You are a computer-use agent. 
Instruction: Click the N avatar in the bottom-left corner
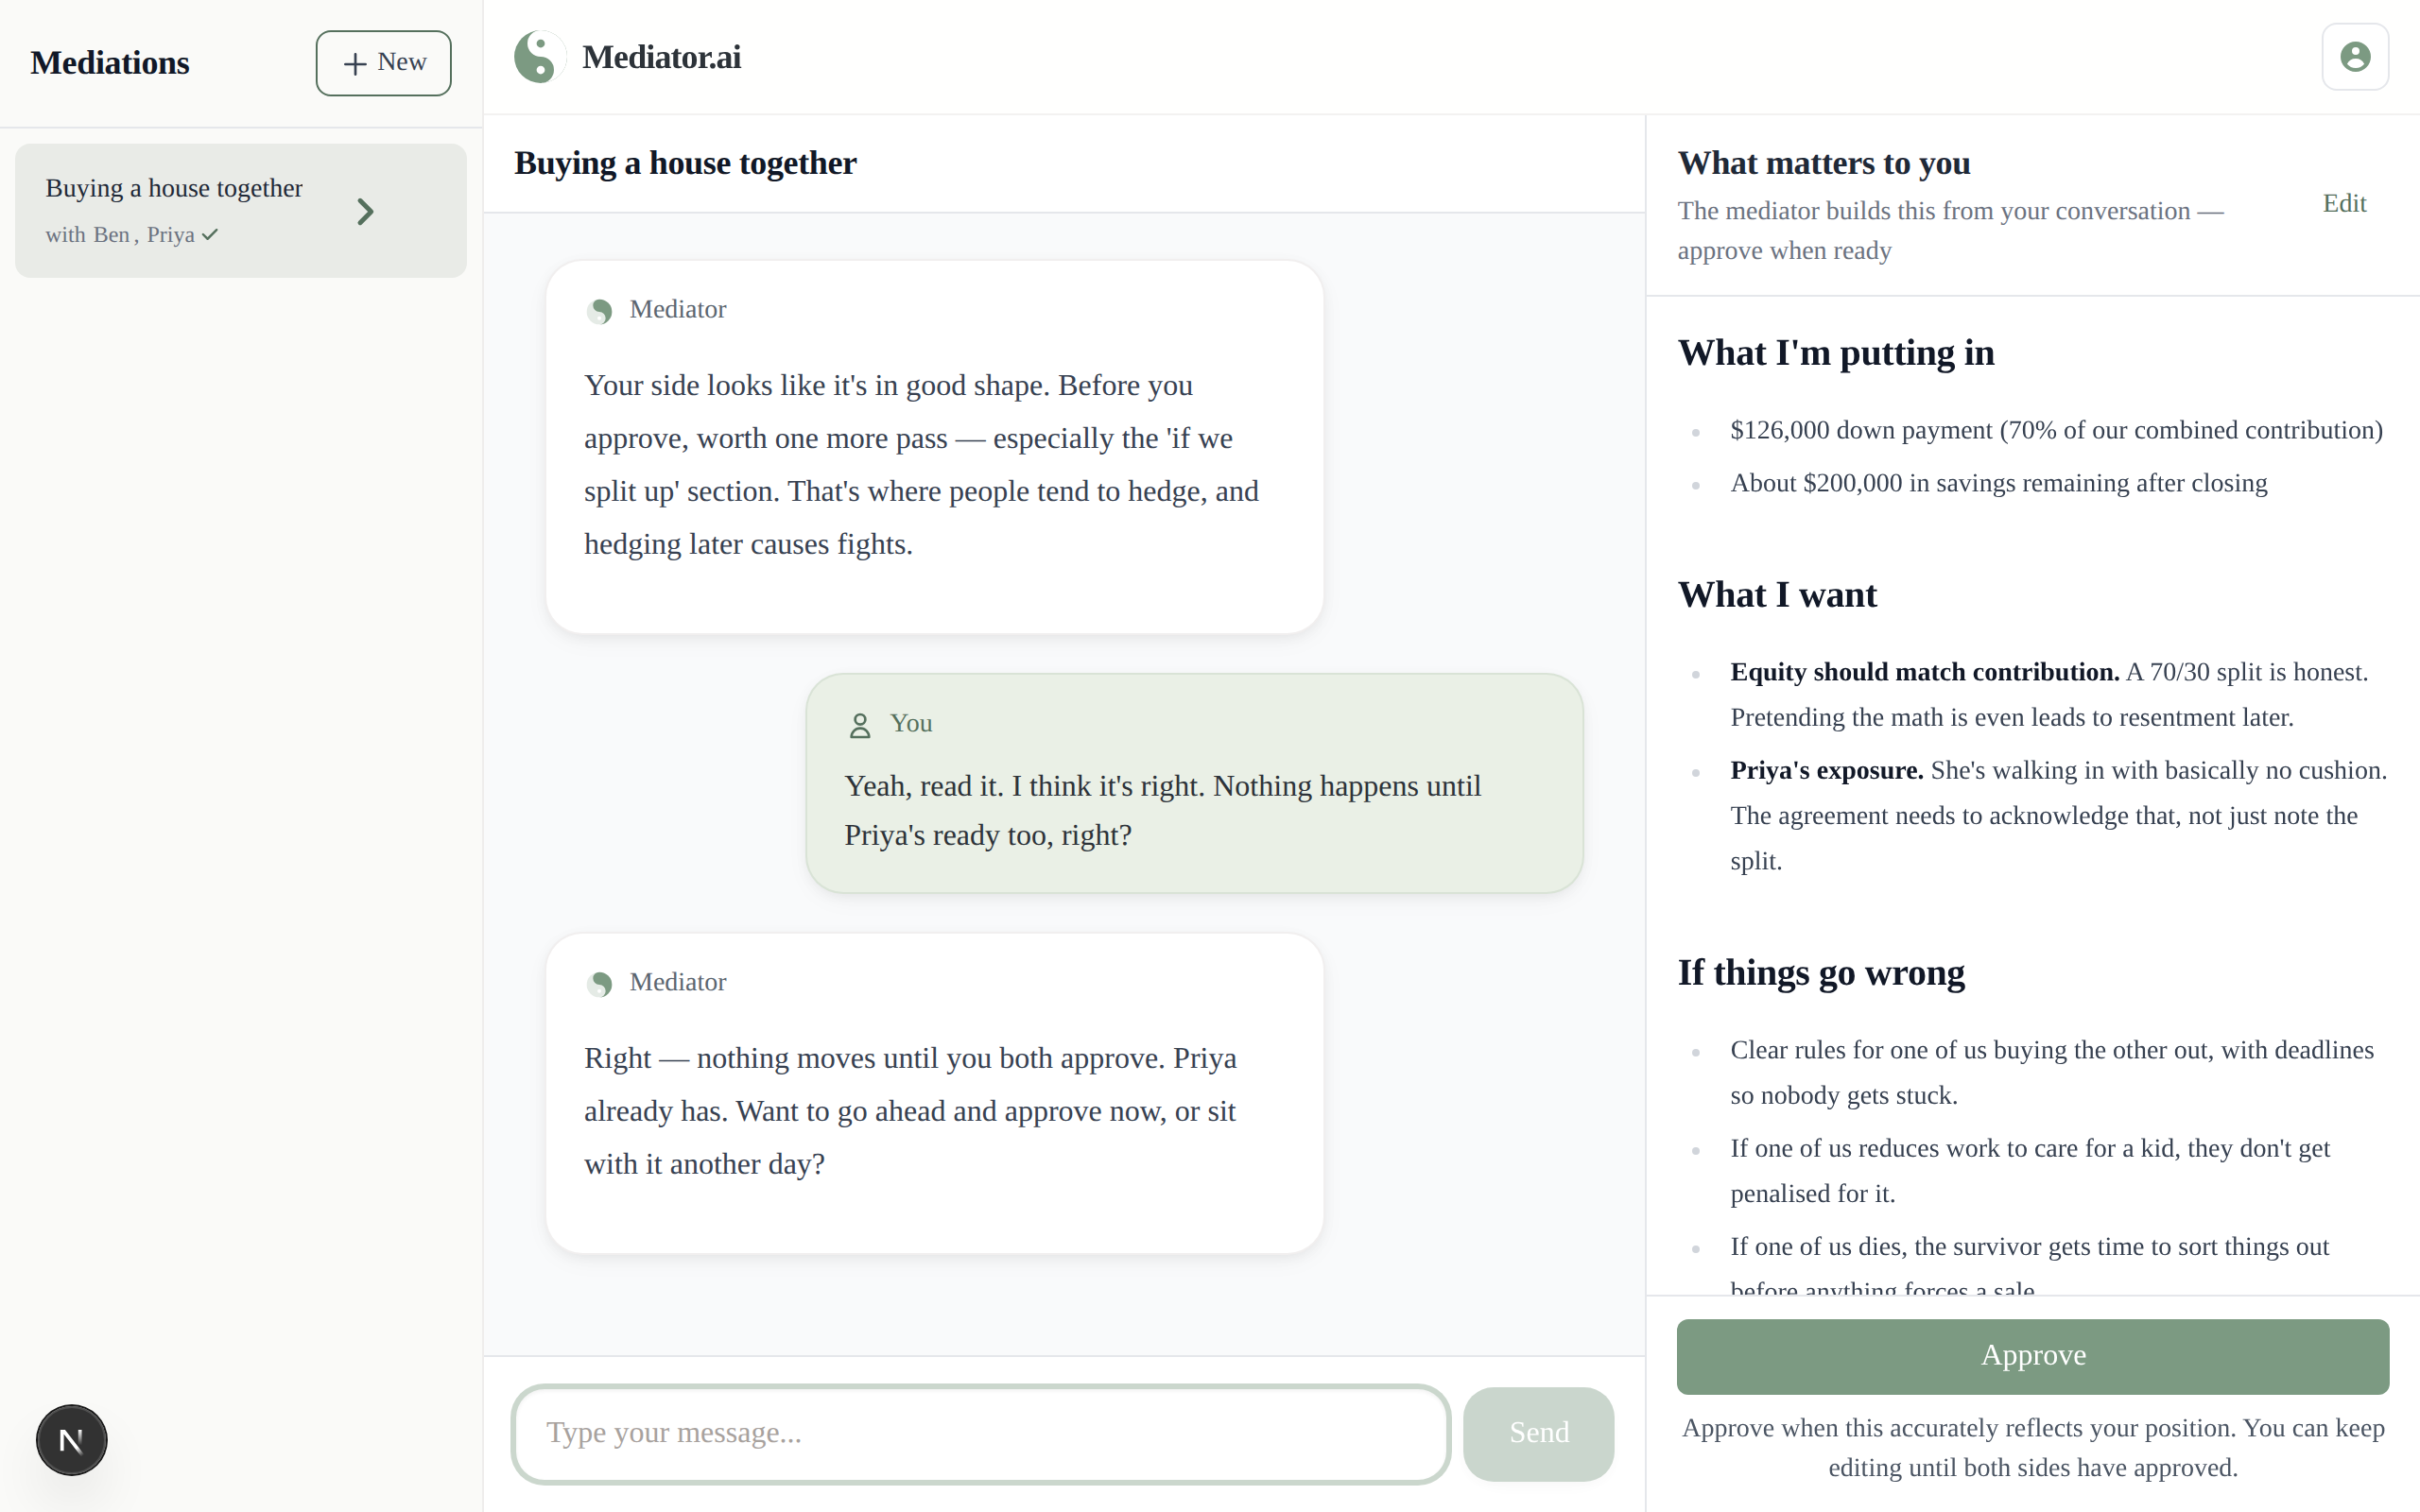coord(70,1440)
